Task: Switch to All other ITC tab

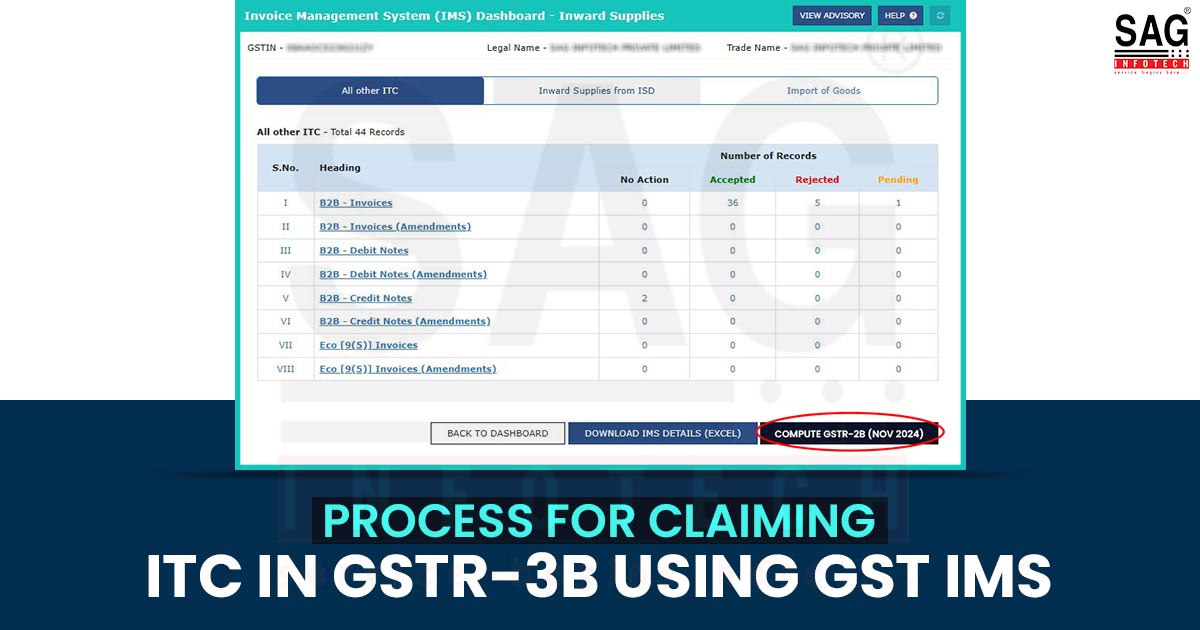Action: coord(370,91)
